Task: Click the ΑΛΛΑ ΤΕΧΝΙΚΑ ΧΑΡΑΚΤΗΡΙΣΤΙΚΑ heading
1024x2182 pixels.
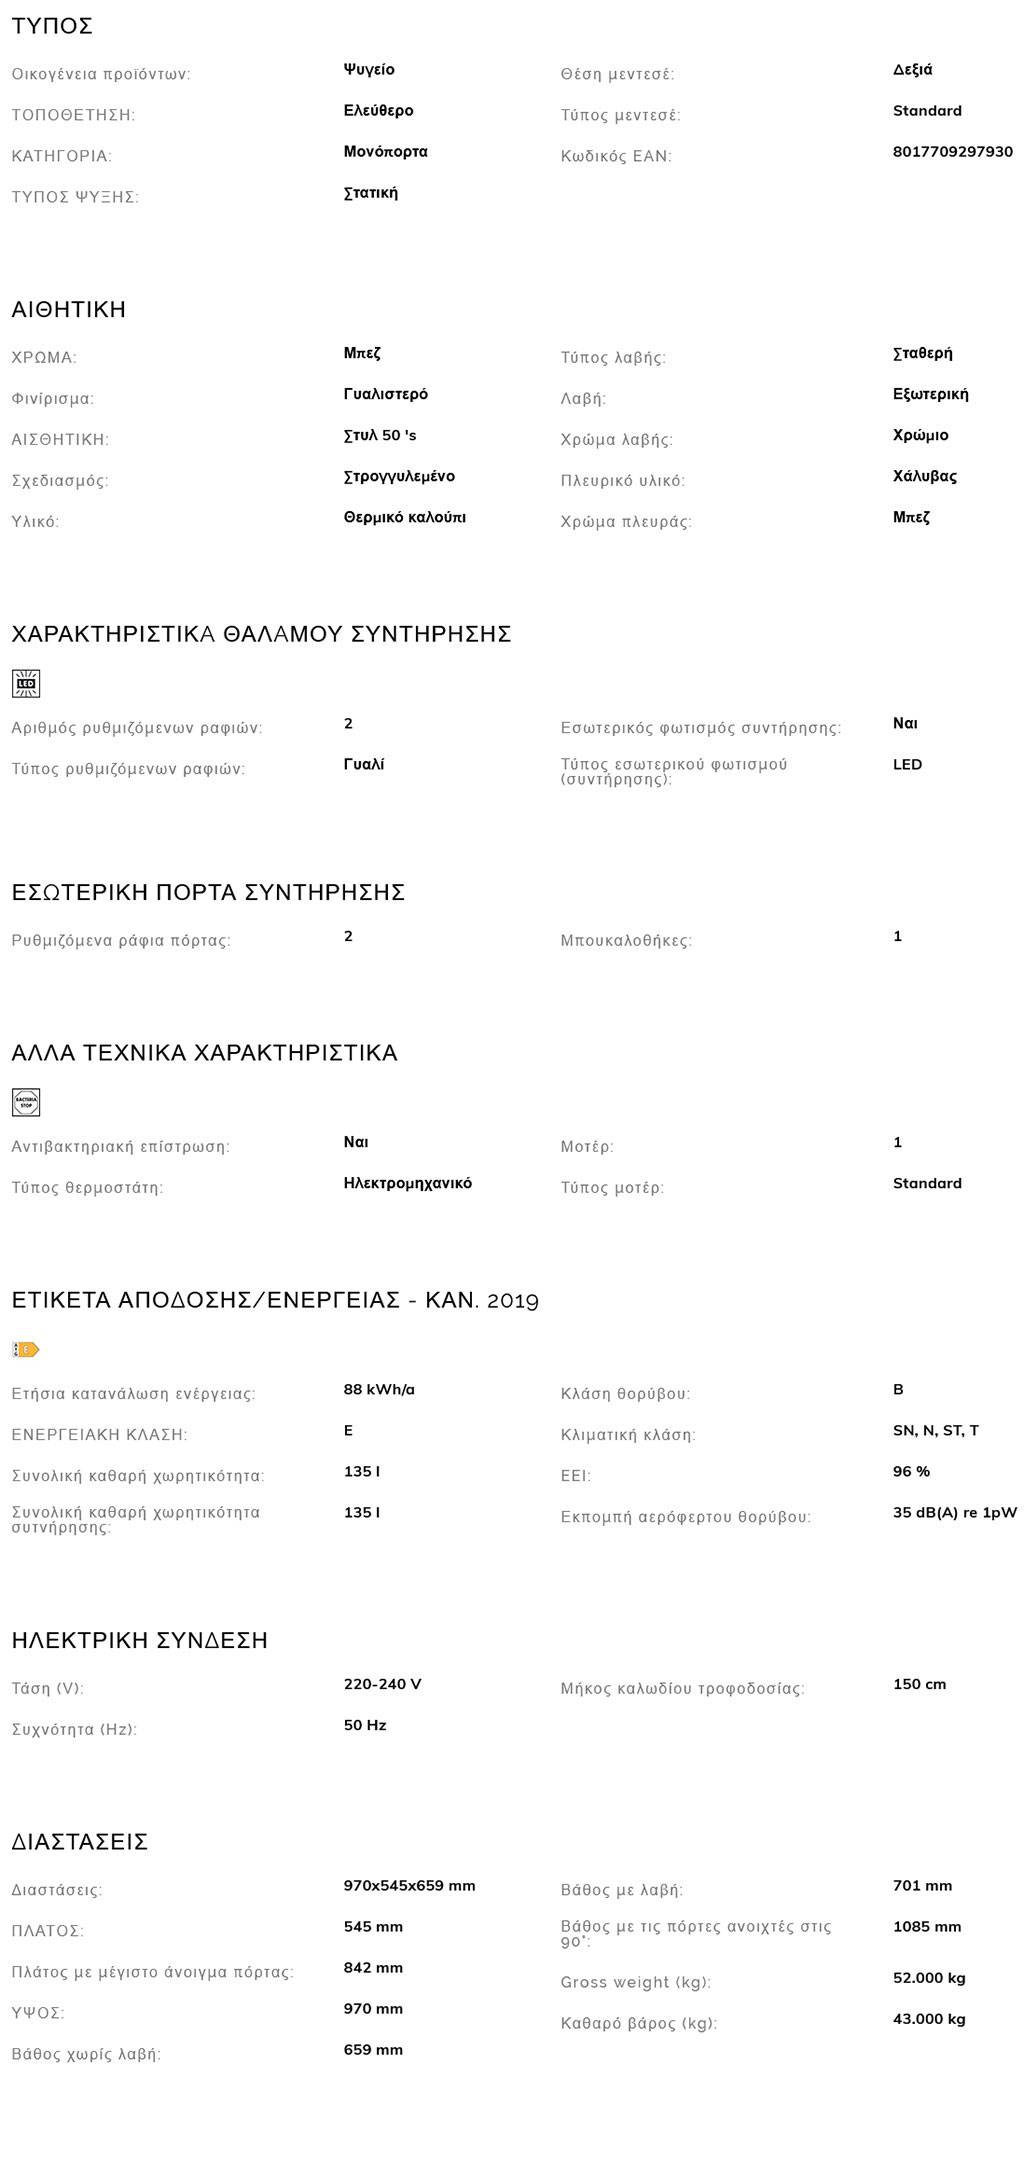Action: coord(204,1053)
